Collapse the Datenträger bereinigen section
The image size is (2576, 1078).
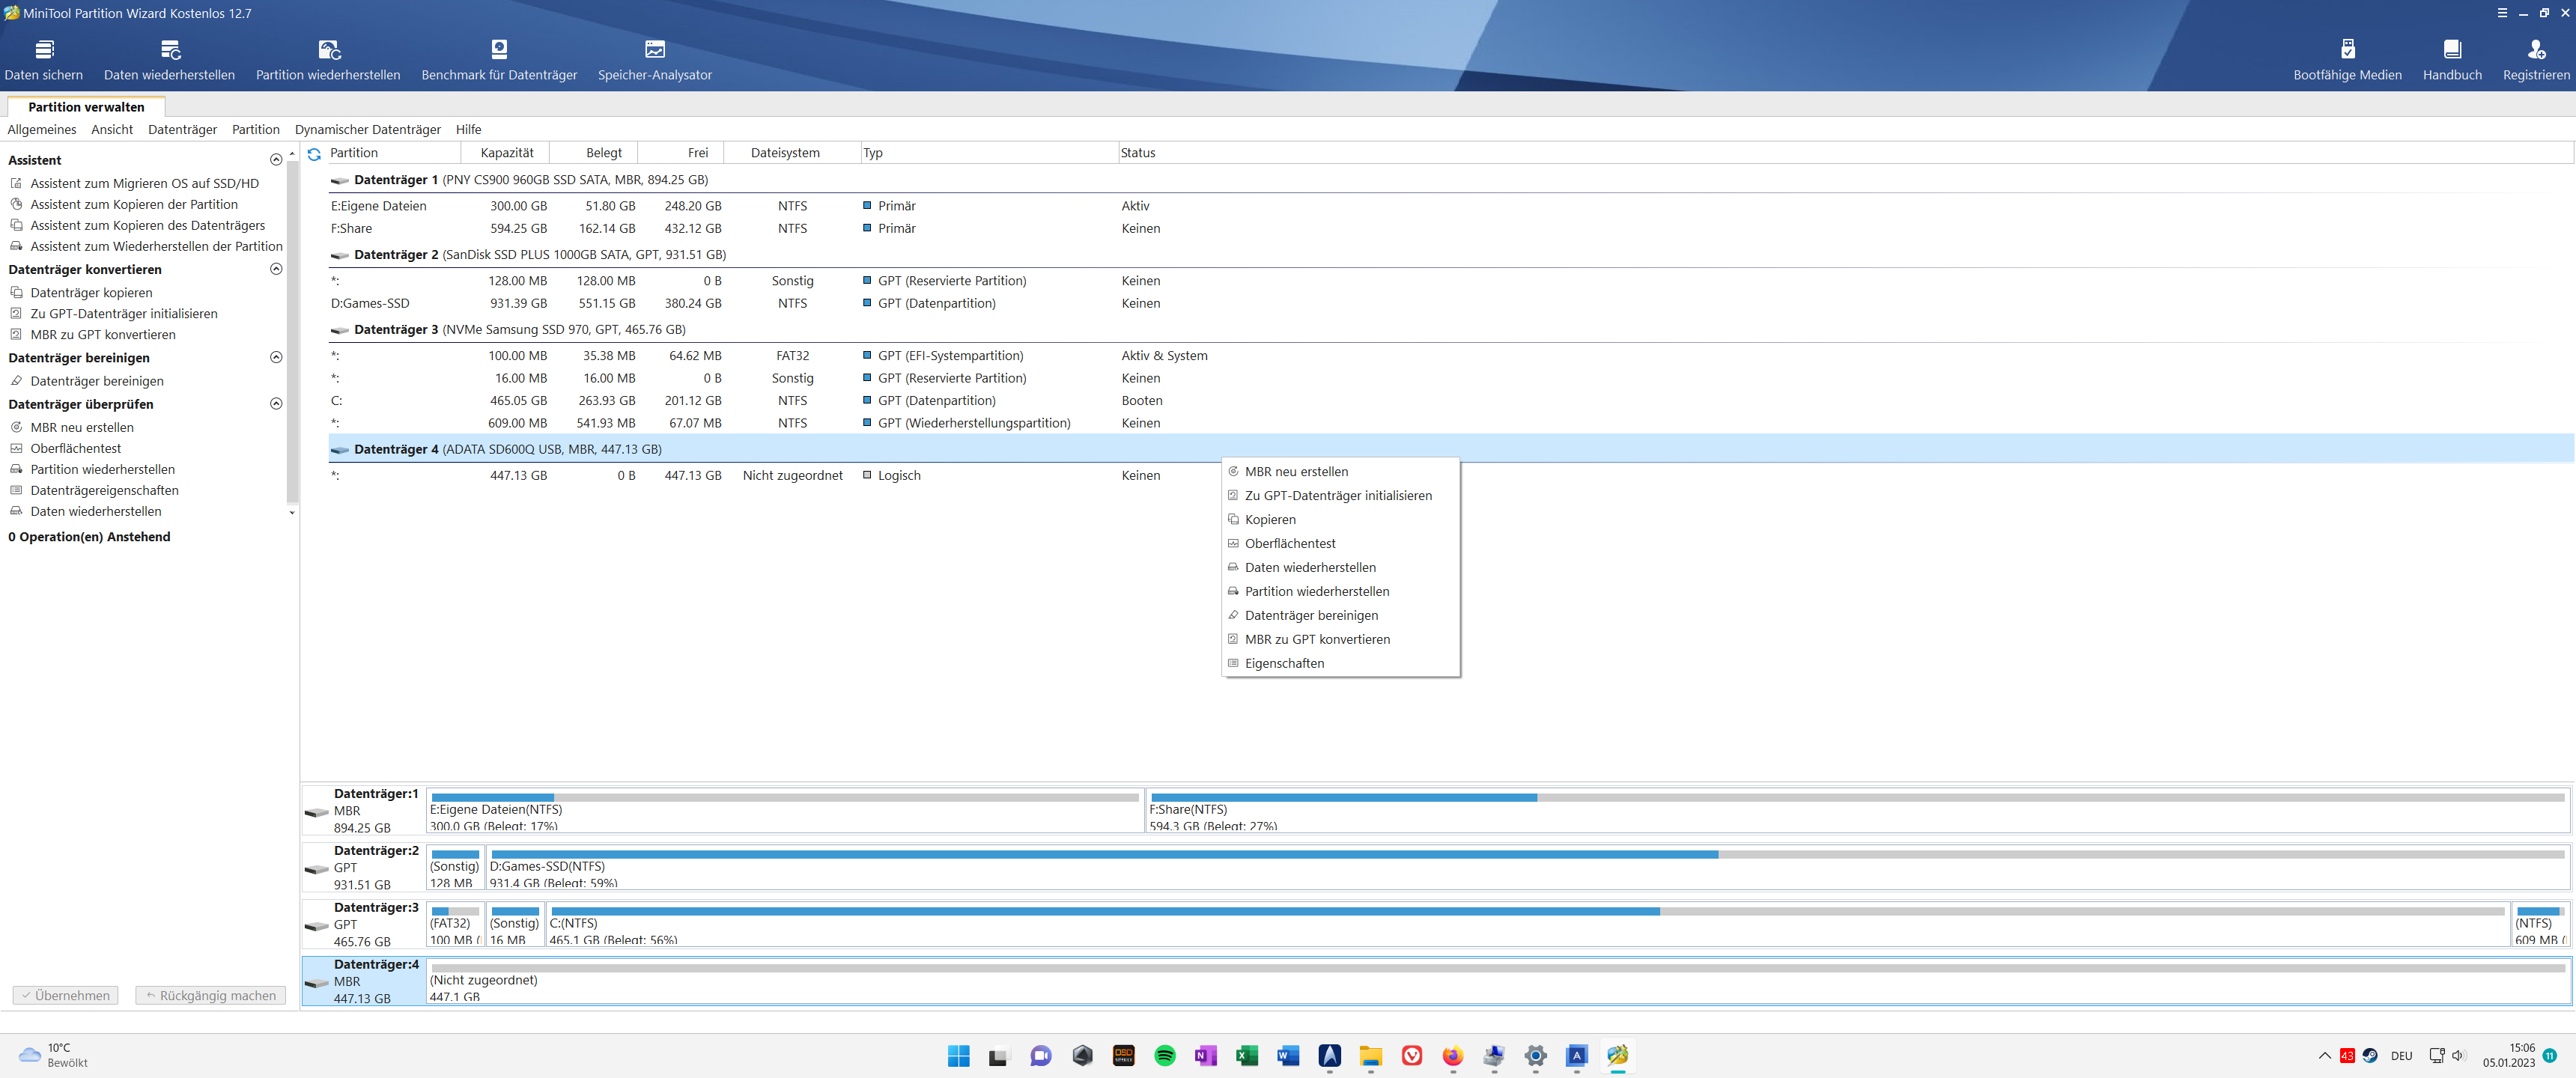point(276,357)
